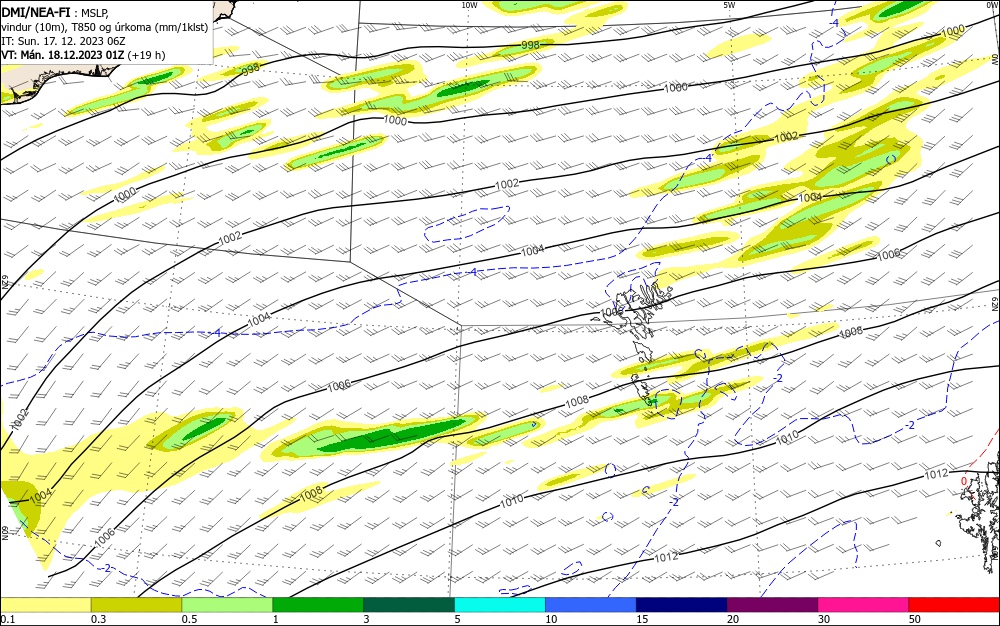Pick the red legend block starting at 50

[954, 605]
